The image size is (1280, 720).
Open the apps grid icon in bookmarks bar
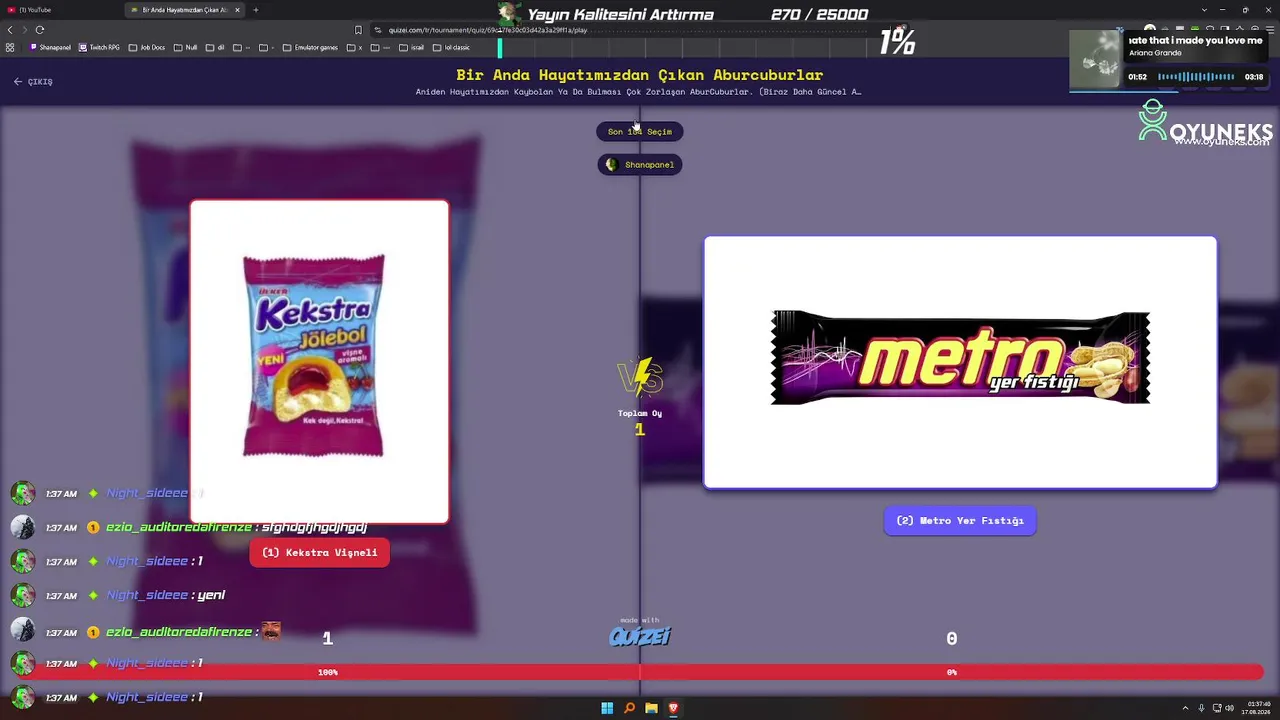pyautogui.click(x=10, y=47)
